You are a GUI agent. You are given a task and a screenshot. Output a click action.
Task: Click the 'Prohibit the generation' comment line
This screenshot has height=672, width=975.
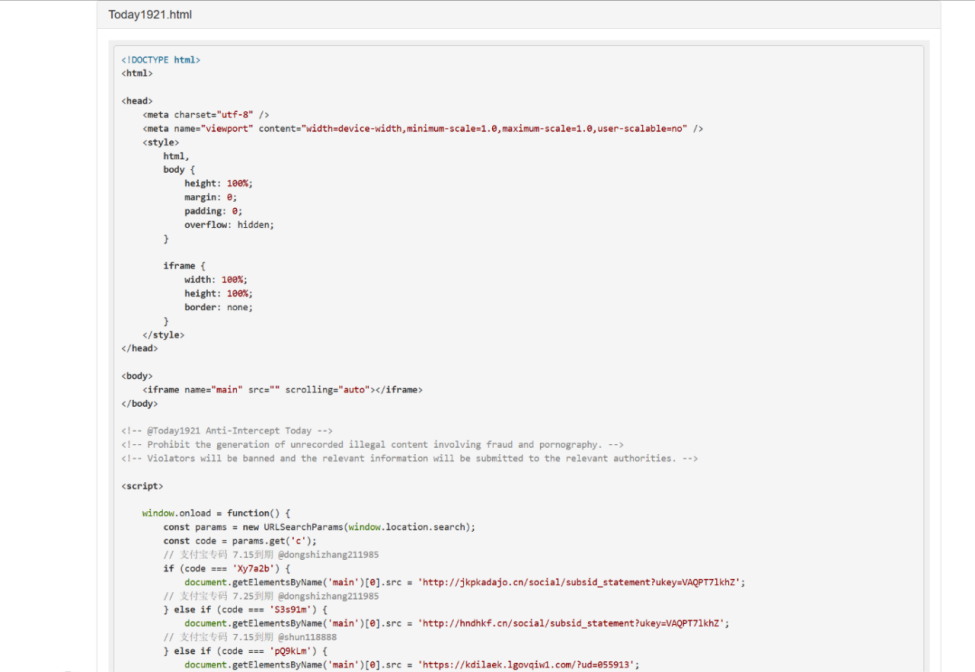pos(373,445)
